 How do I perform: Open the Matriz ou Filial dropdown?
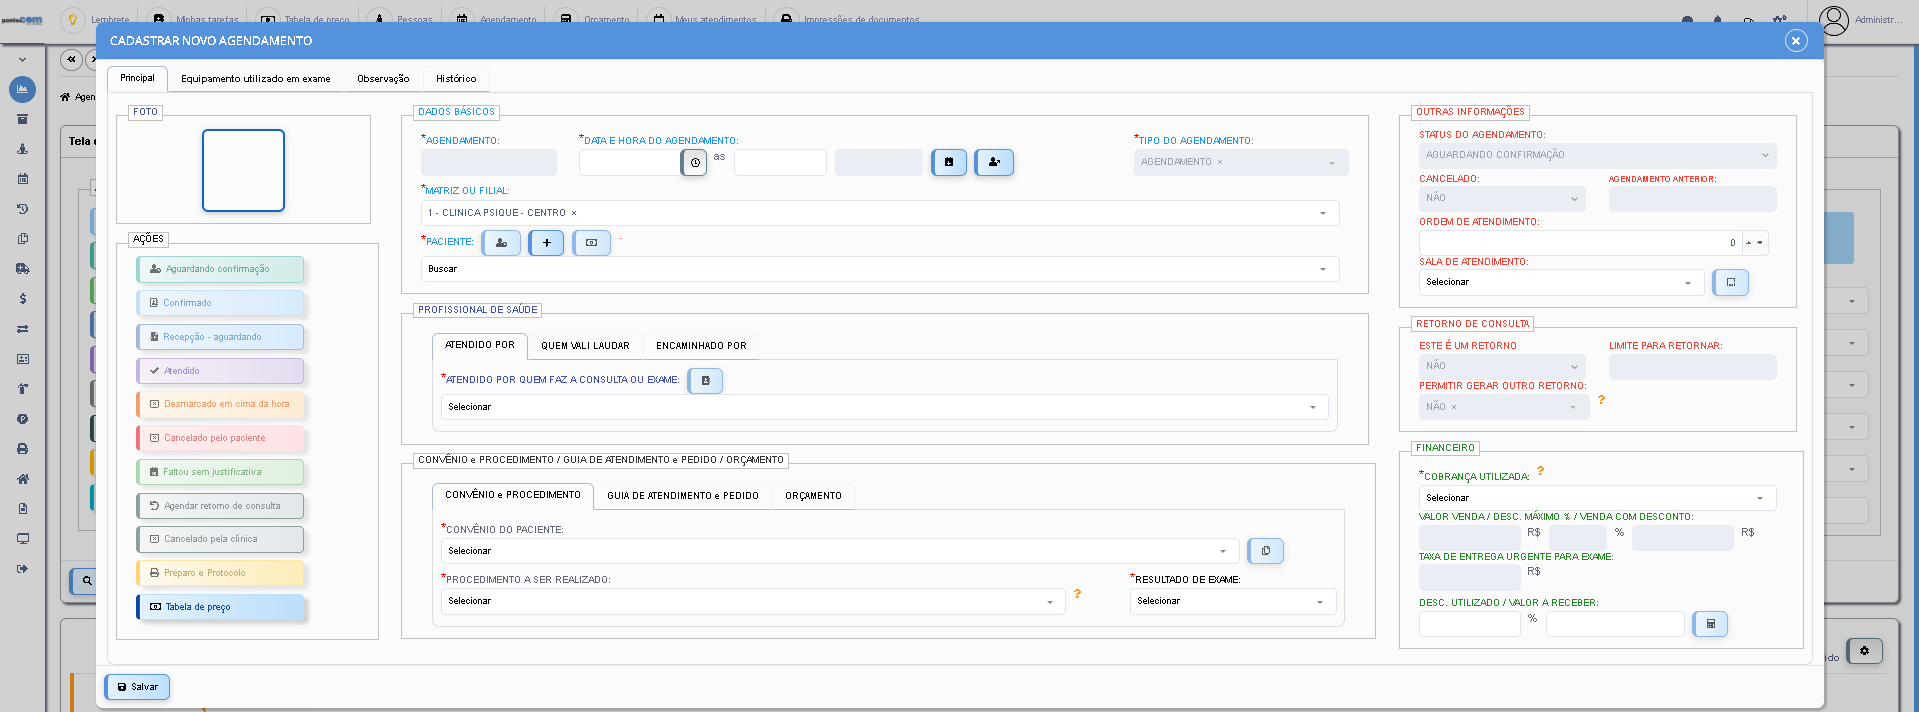[x=880, y=213]
